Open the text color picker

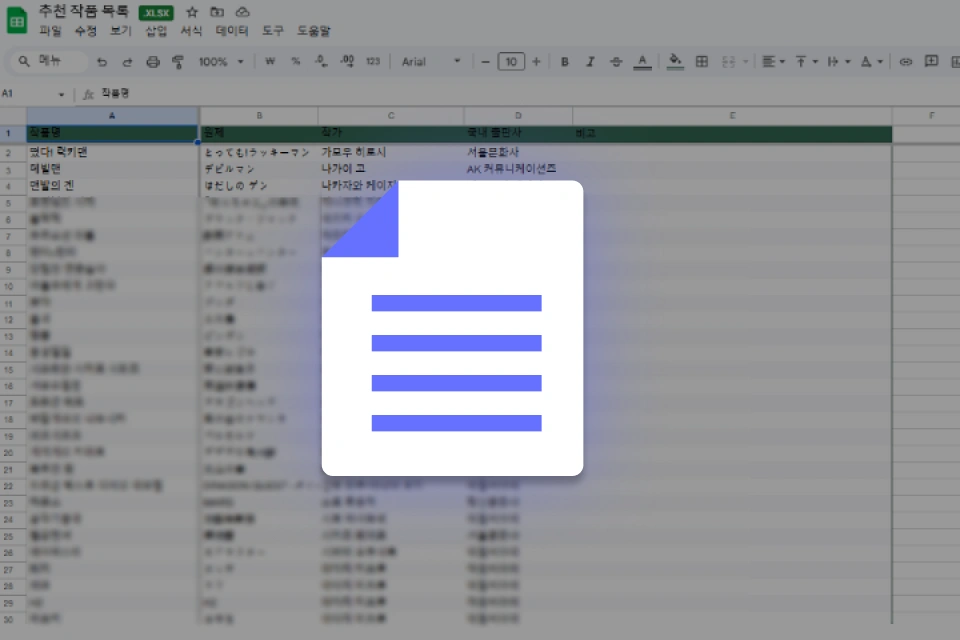(x=642, y=62)
